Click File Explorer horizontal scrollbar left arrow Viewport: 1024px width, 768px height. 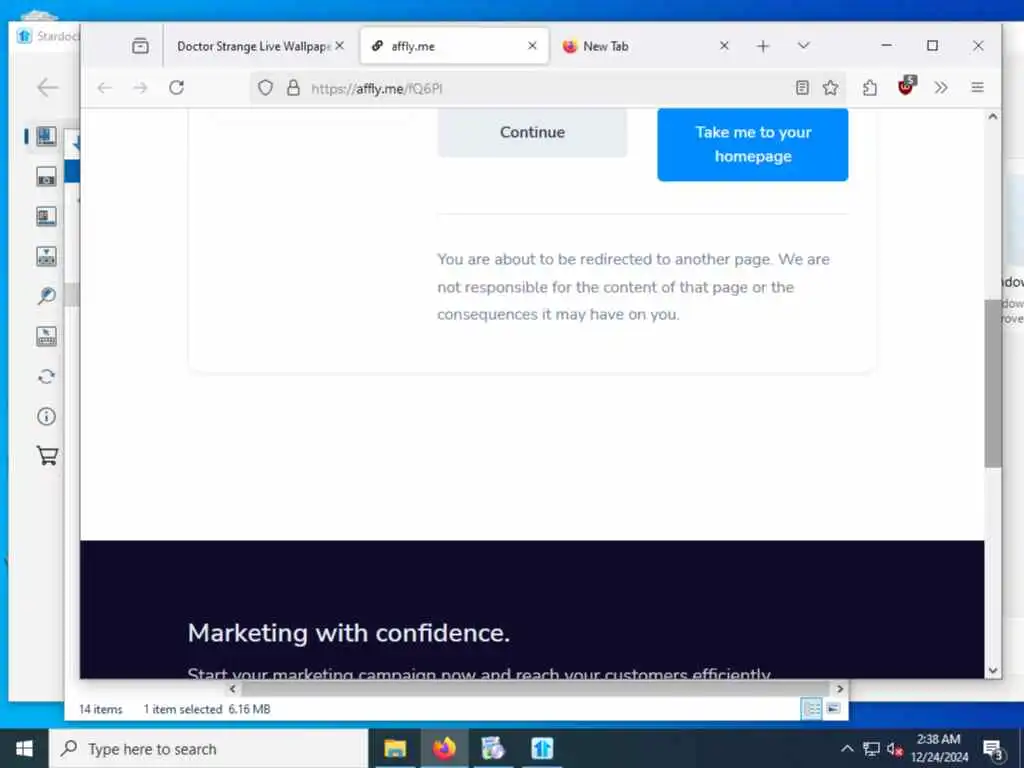232,688
